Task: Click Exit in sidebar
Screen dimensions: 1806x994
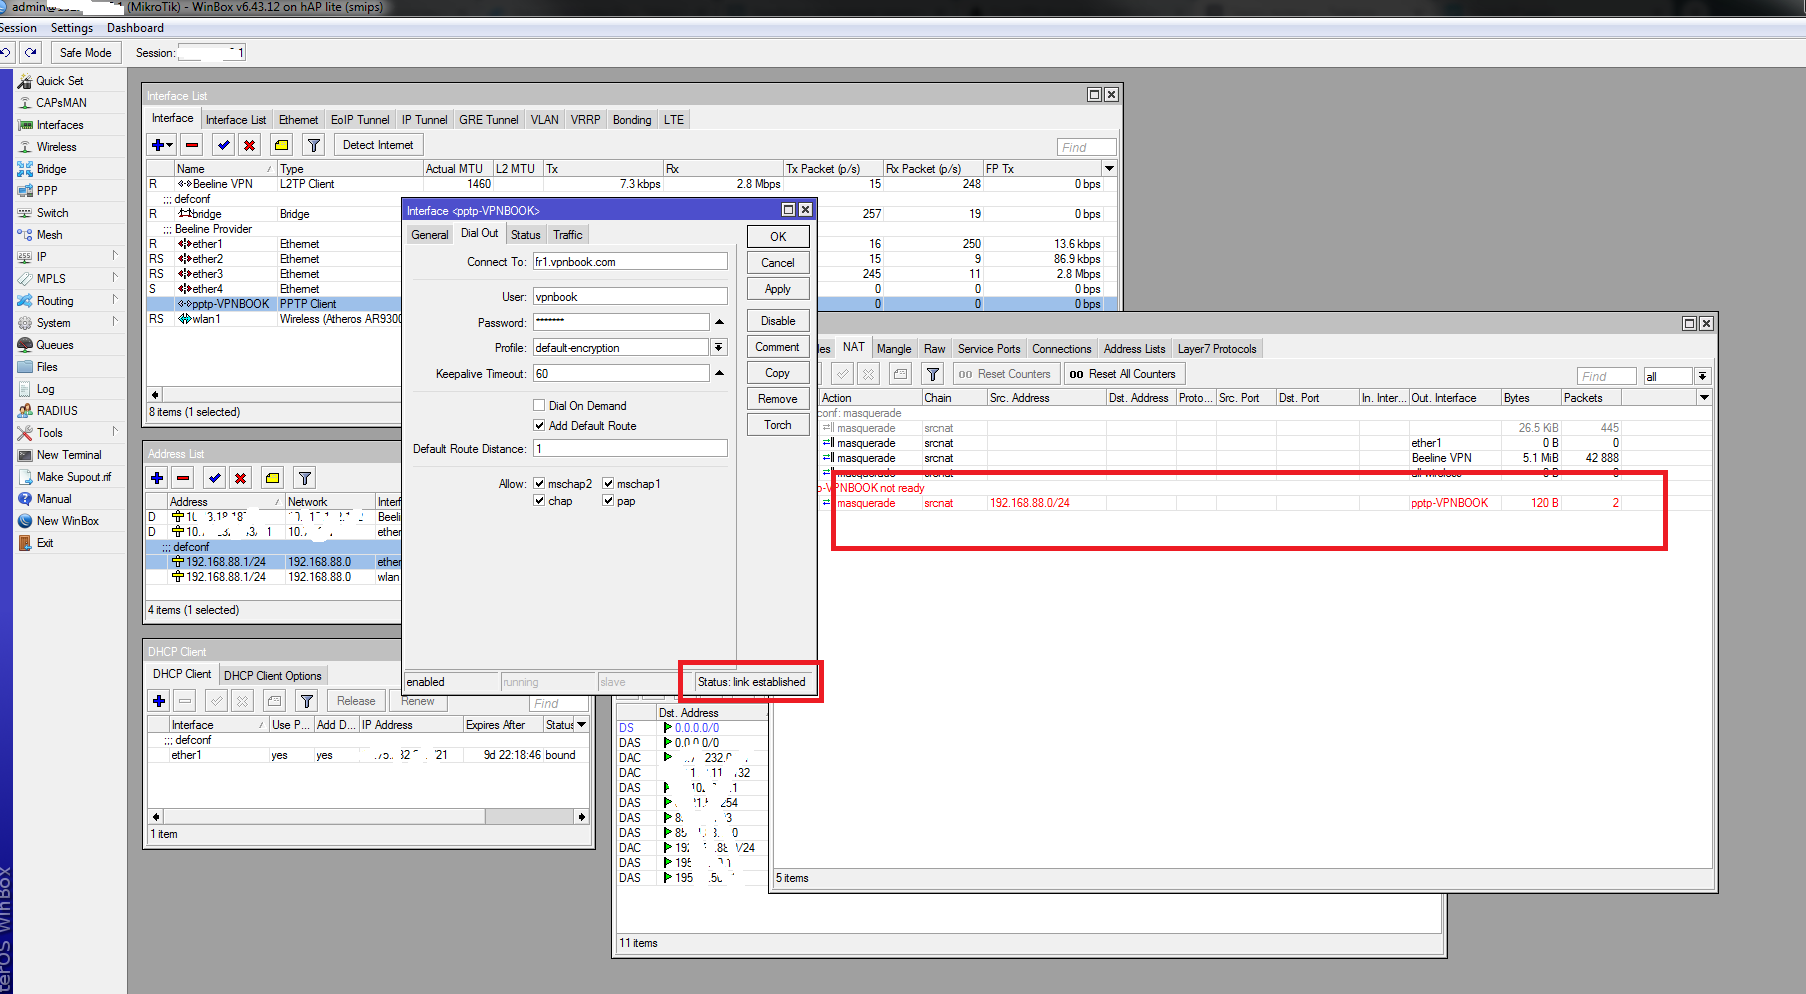Action: tap(45, 543)
